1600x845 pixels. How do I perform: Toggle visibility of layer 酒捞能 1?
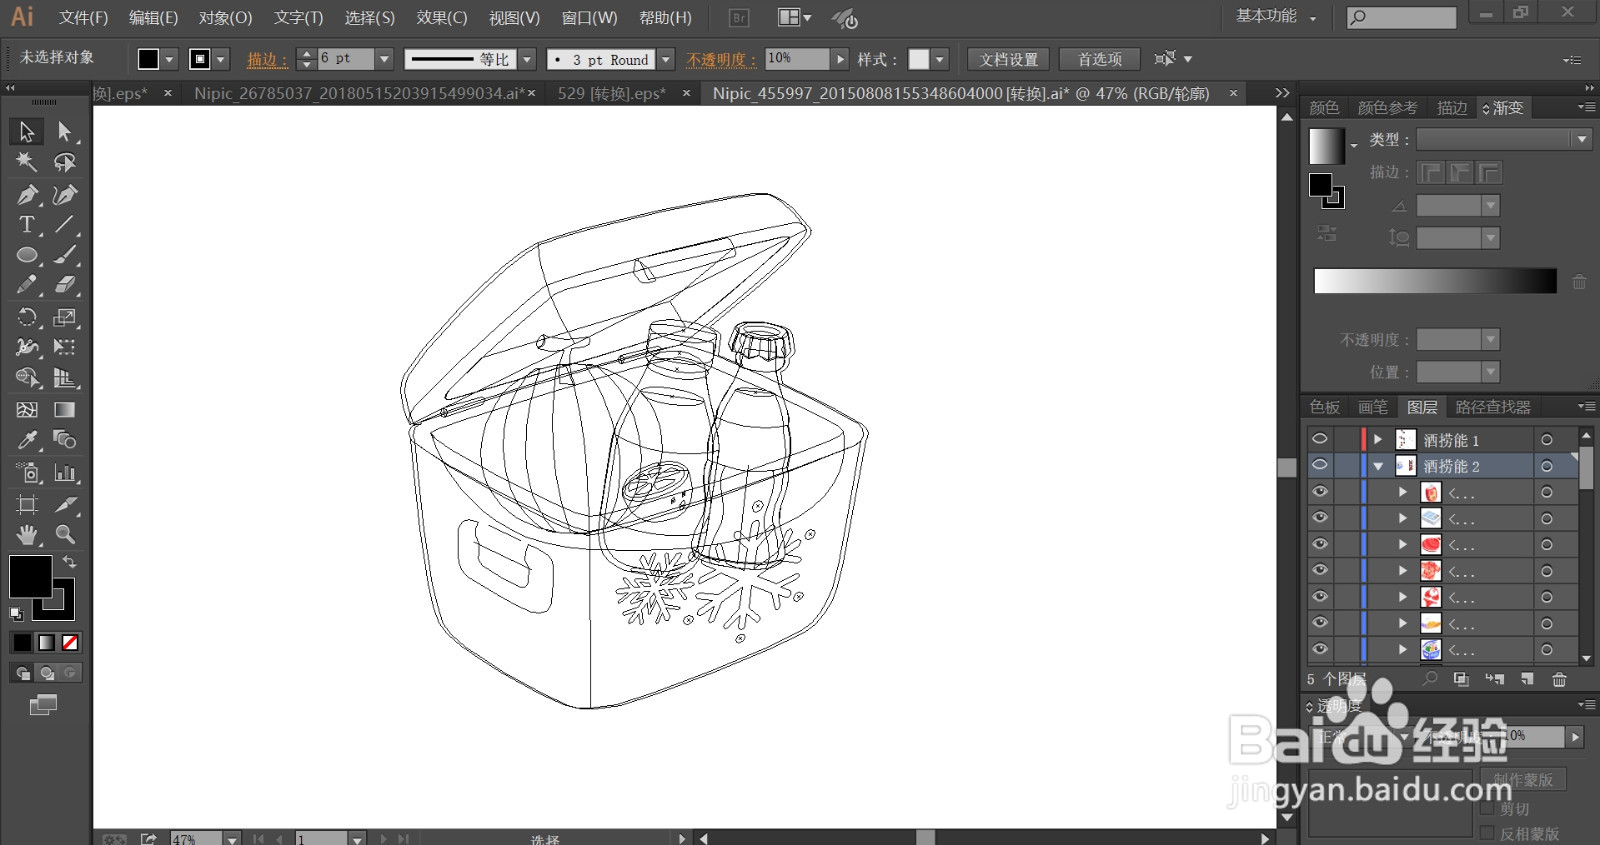tap(1320, 439)
